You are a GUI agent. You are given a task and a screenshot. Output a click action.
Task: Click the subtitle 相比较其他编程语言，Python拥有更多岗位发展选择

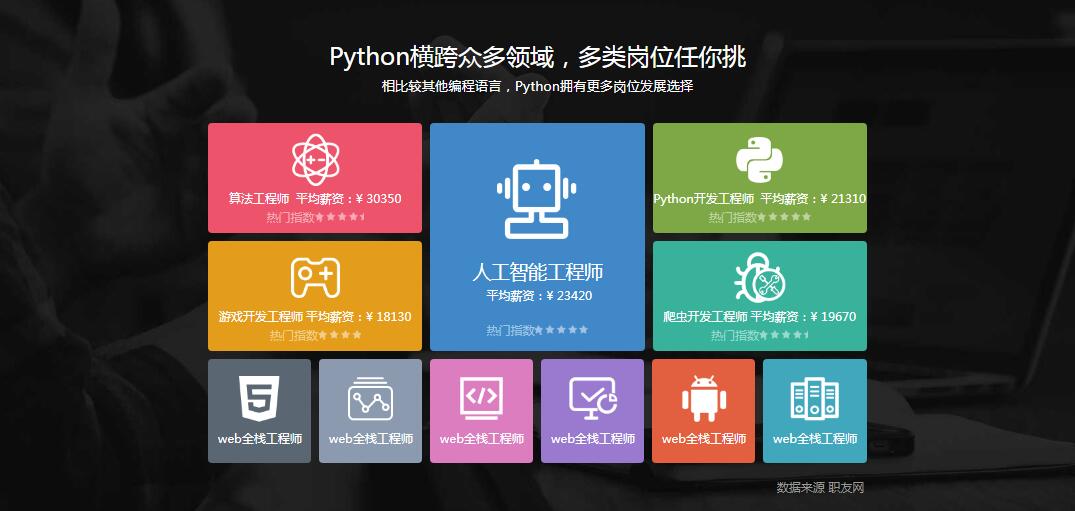coord(538,86)
